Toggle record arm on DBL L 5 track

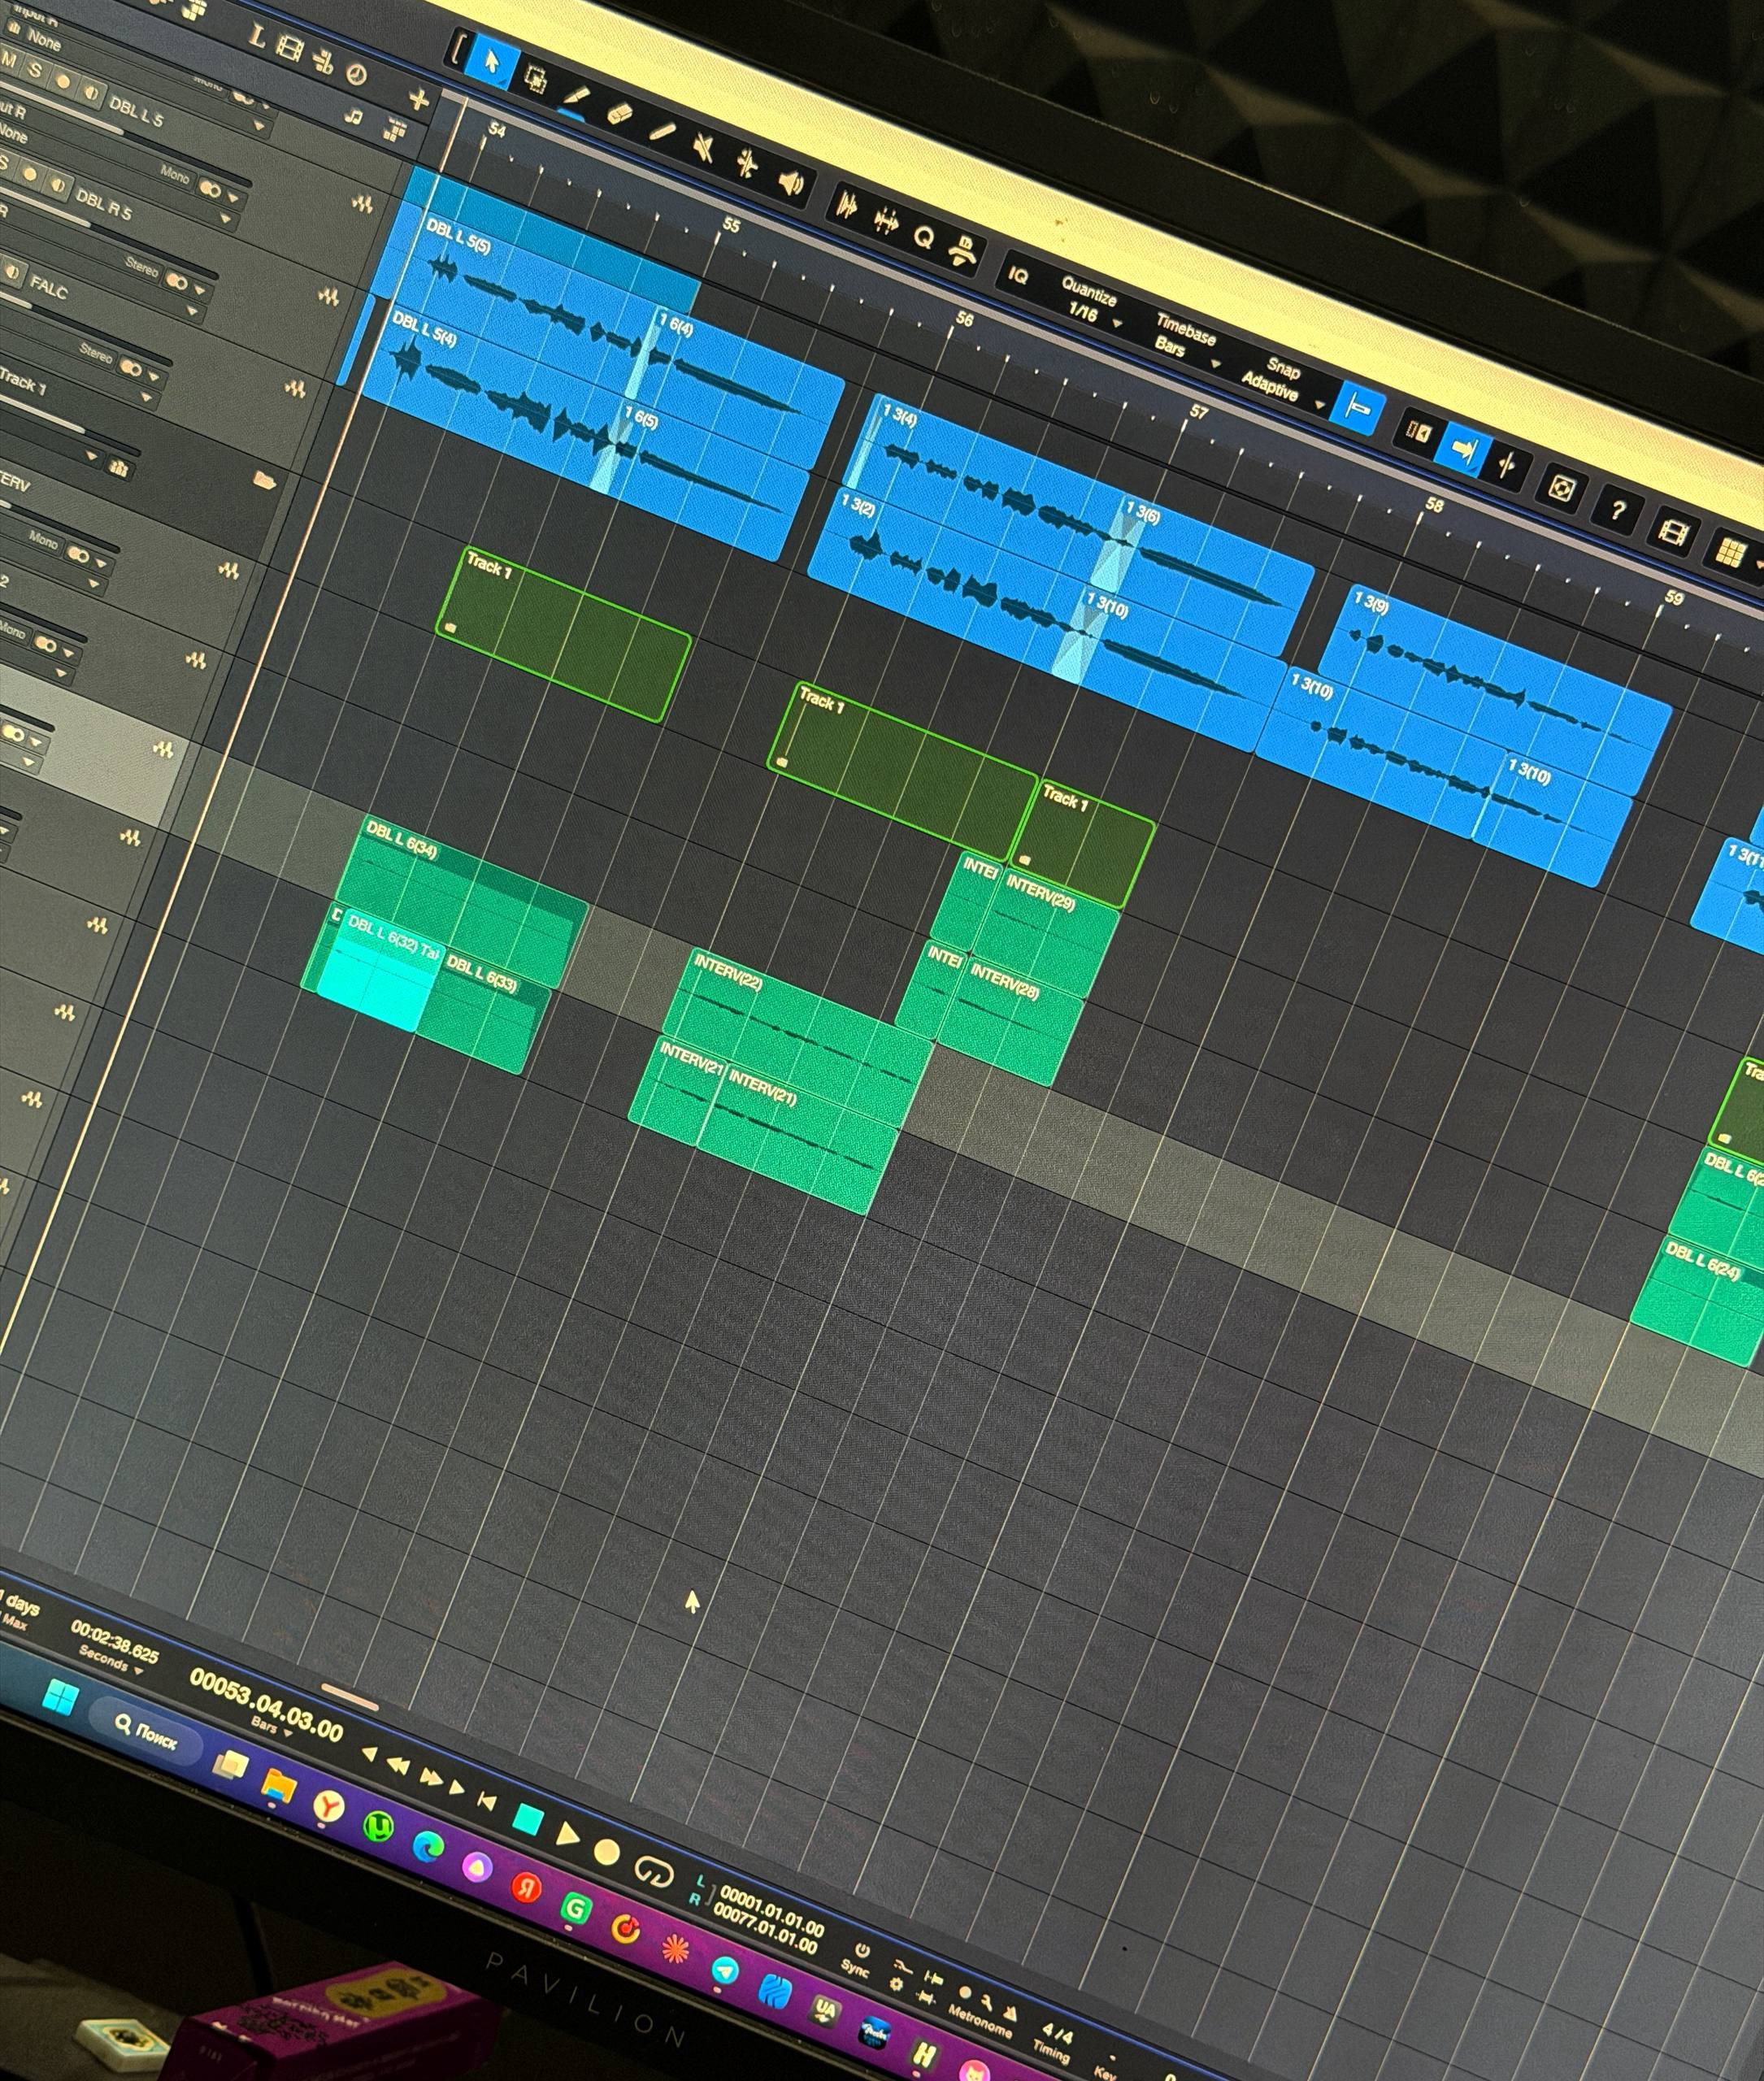pos(62,81)
